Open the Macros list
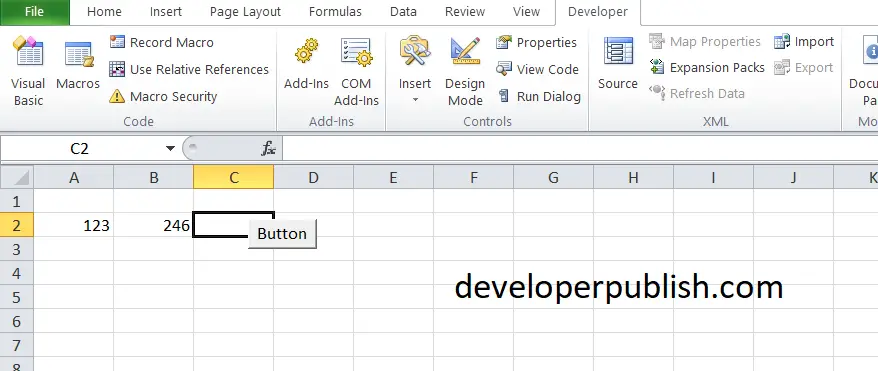878x371 pixels. (x=78, y=66)
